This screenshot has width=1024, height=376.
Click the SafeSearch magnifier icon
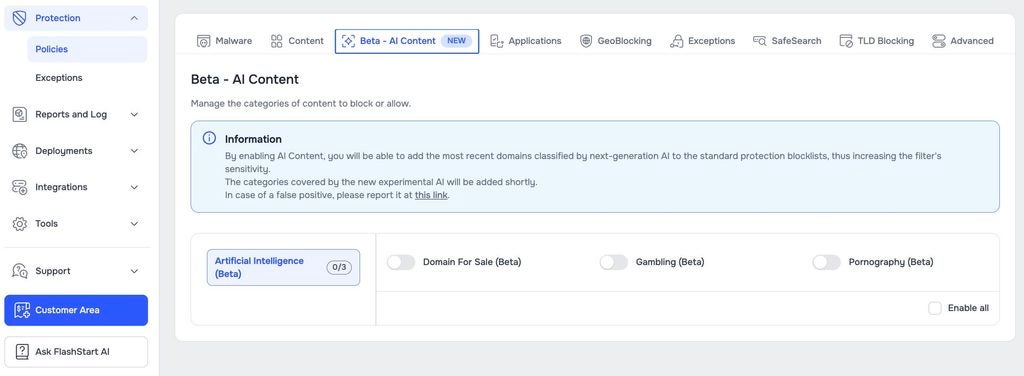760,41
